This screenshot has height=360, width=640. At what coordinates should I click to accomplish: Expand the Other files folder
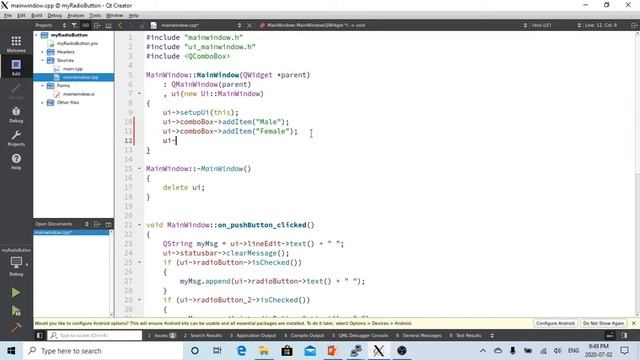point(42,102)
